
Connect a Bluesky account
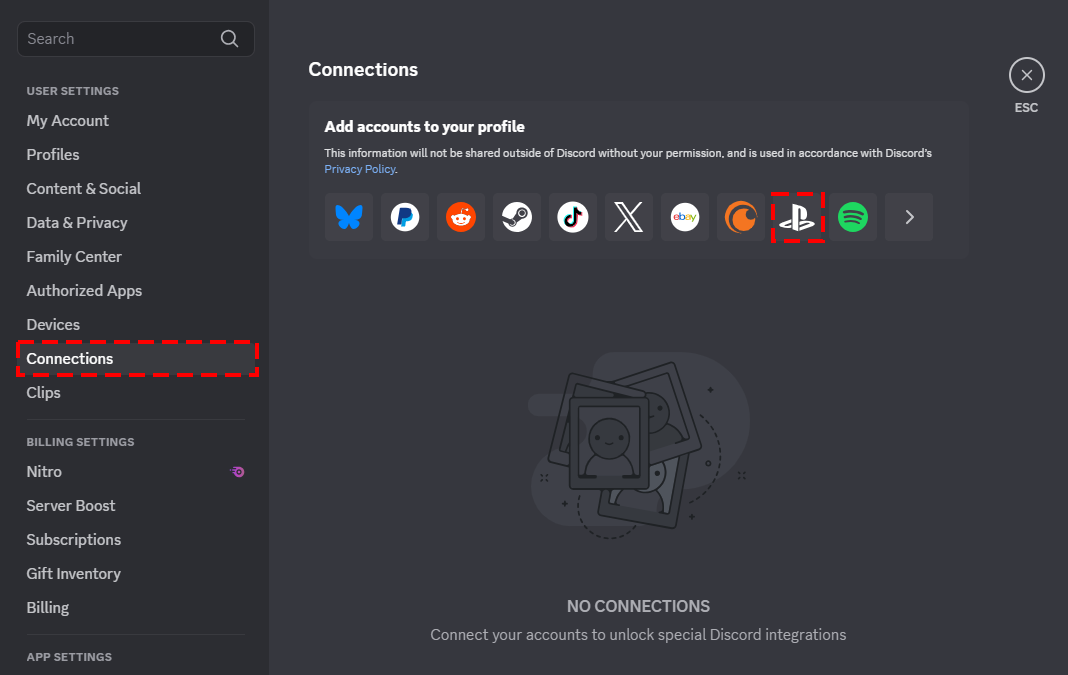click(349, 217)
